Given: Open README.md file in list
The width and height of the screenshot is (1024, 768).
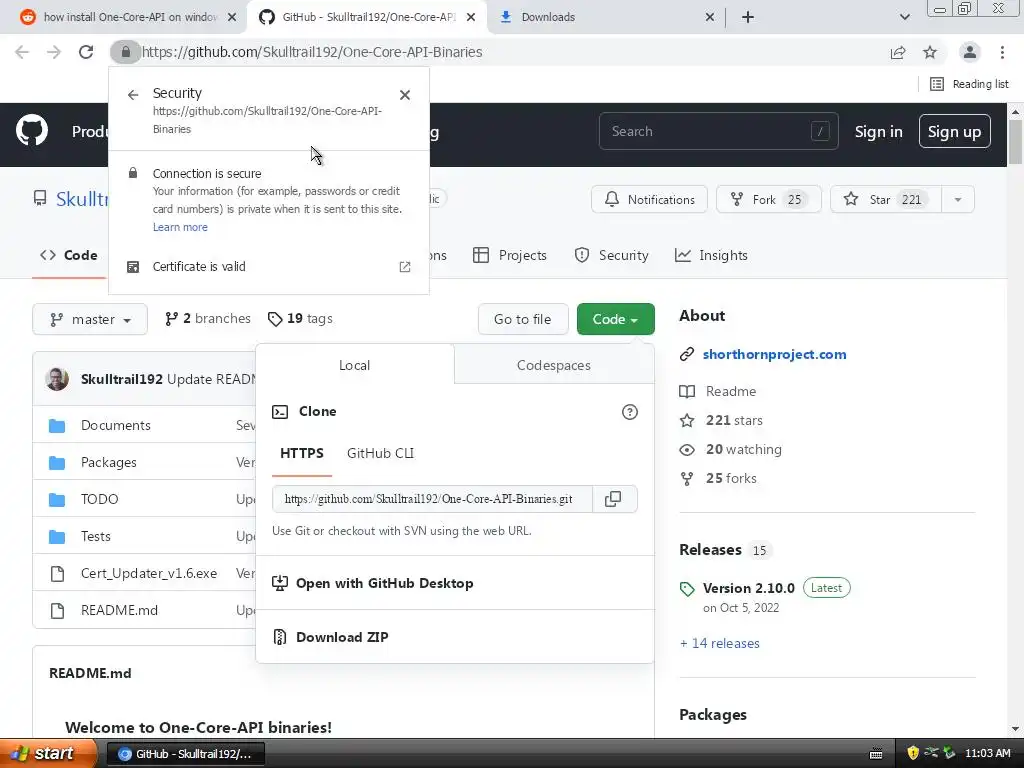Looking at the screenshot, I should pyautogui.click(x=120, y=611).
